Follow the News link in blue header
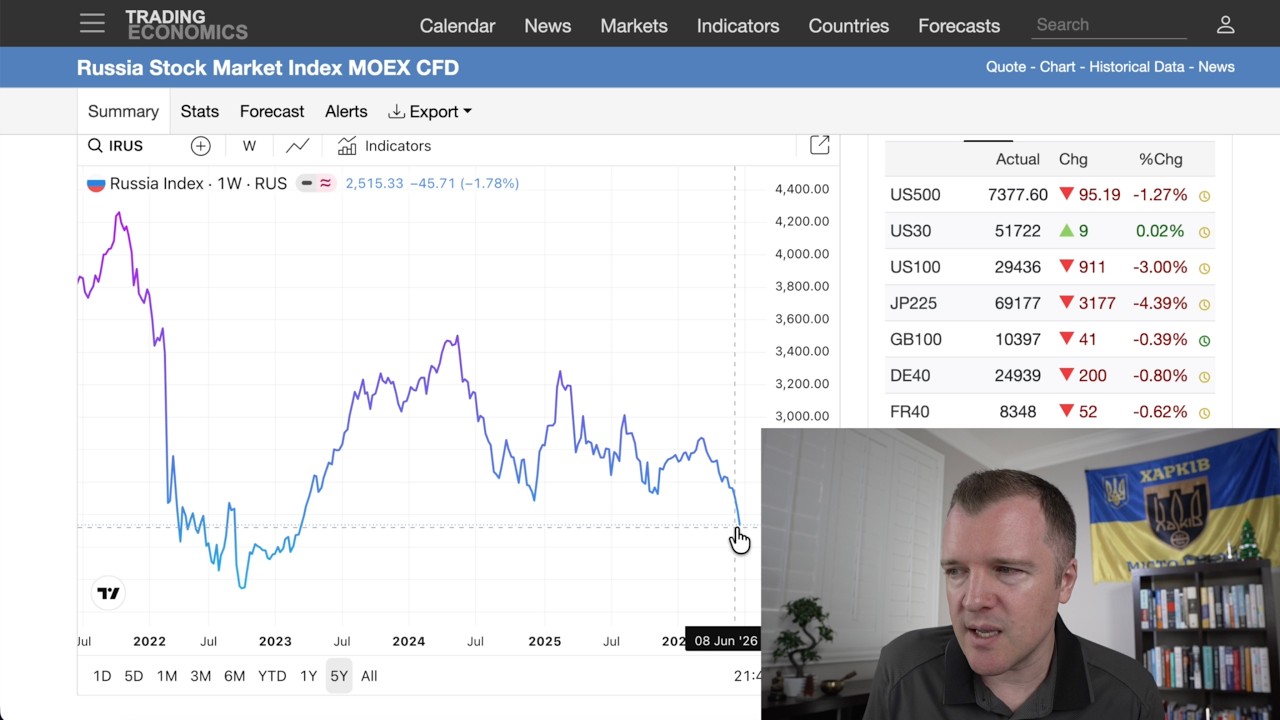This screenshot has height=720, width=1280. pyautogui.click(x=1216, y=67)
